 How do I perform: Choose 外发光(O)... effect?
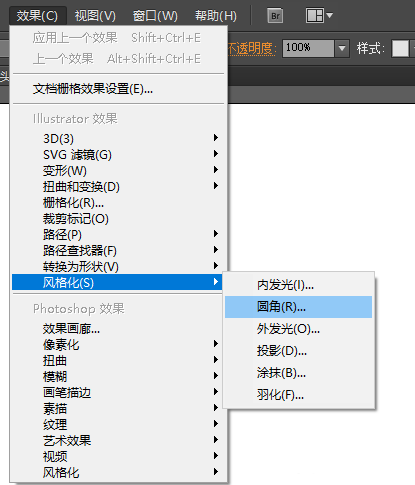tap(298, 329)
